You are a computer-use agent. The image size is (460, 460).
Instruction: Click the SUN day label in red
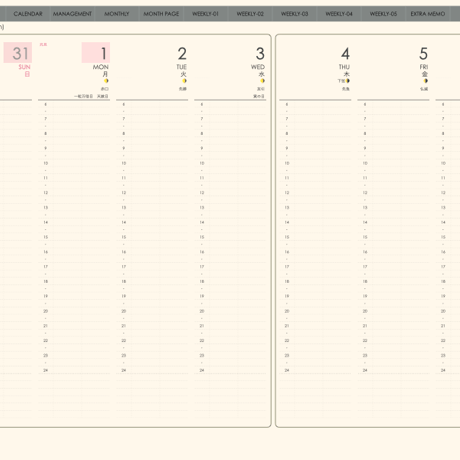click(24, 67)
